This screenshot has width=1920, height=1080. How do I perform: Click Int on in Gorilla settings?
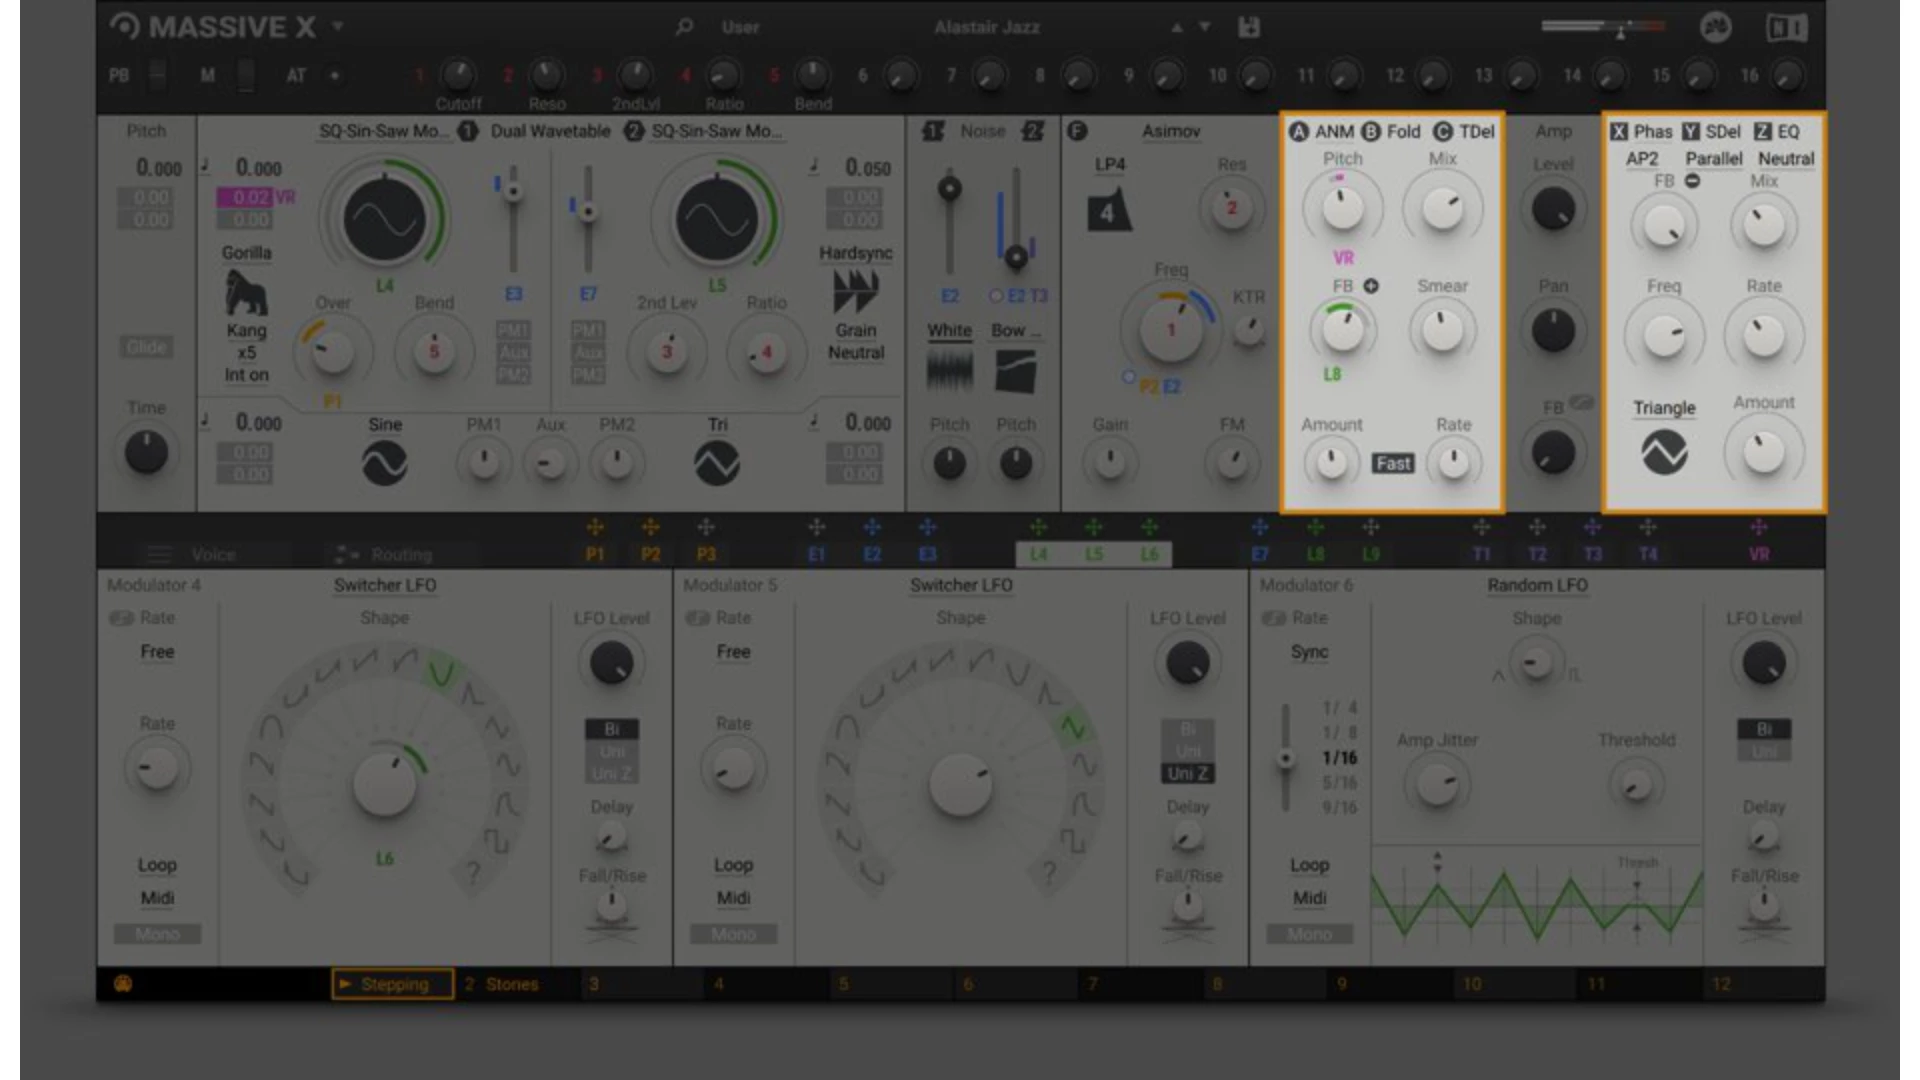coord(246,375)
